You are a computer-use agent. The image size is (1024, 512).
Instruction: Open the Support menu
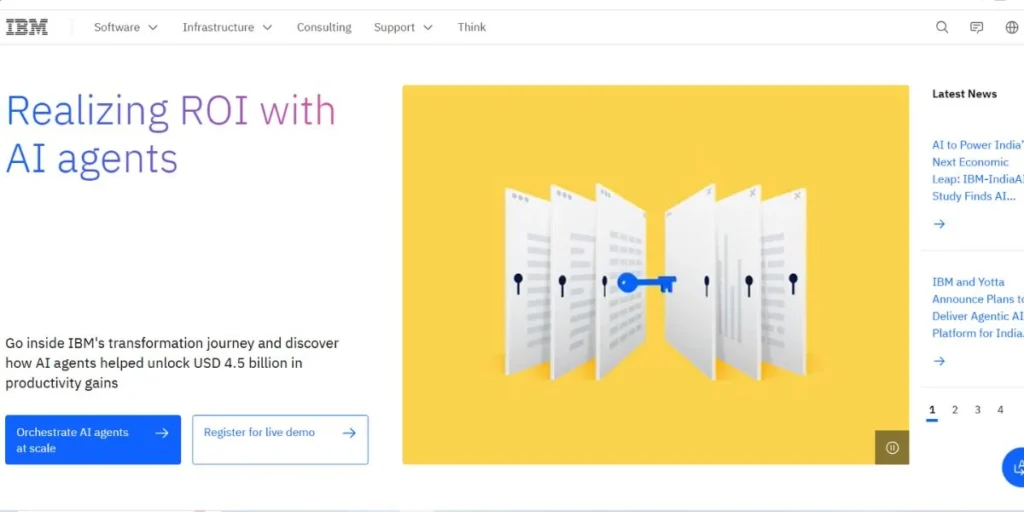(x=403, y=27)
